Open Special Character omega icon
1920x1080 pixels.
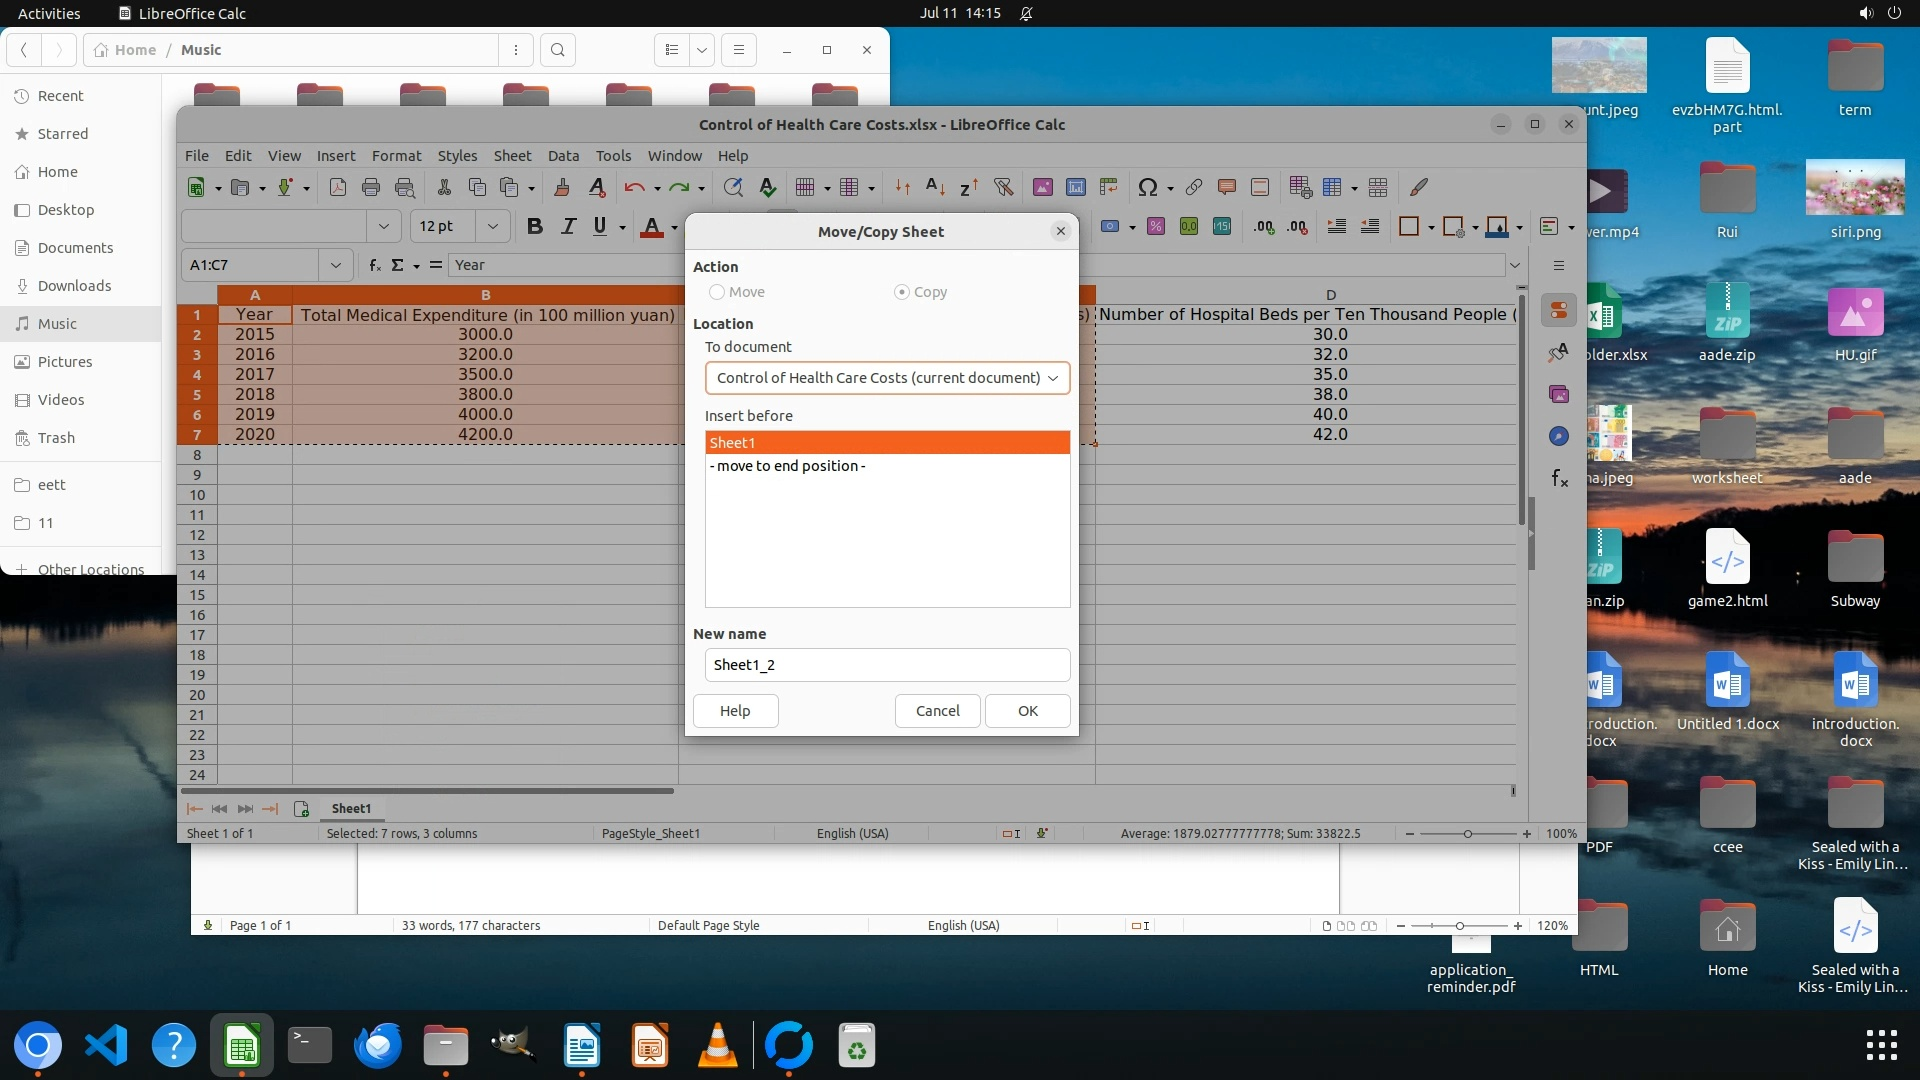[x=1148, y=187]
